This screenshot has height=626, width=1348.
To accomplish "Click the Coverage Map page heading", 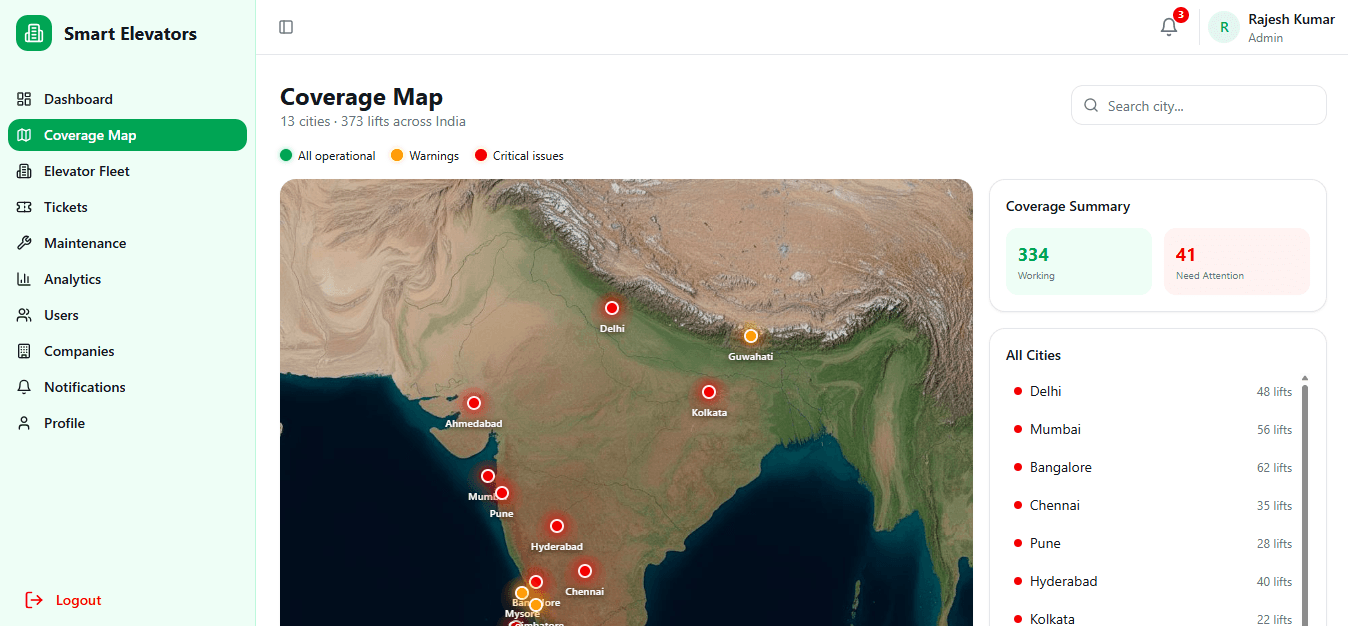I will pyautogui.click(x=361, y=97).
